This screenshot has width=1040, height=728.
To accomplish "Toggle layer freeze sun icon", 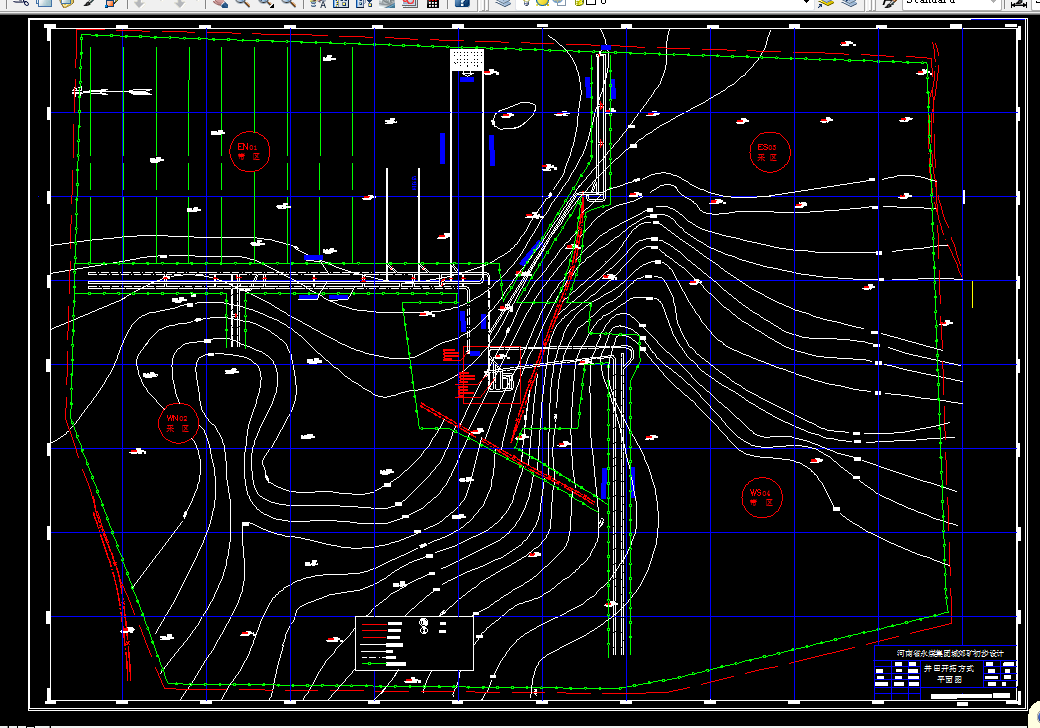I will 542,3.
